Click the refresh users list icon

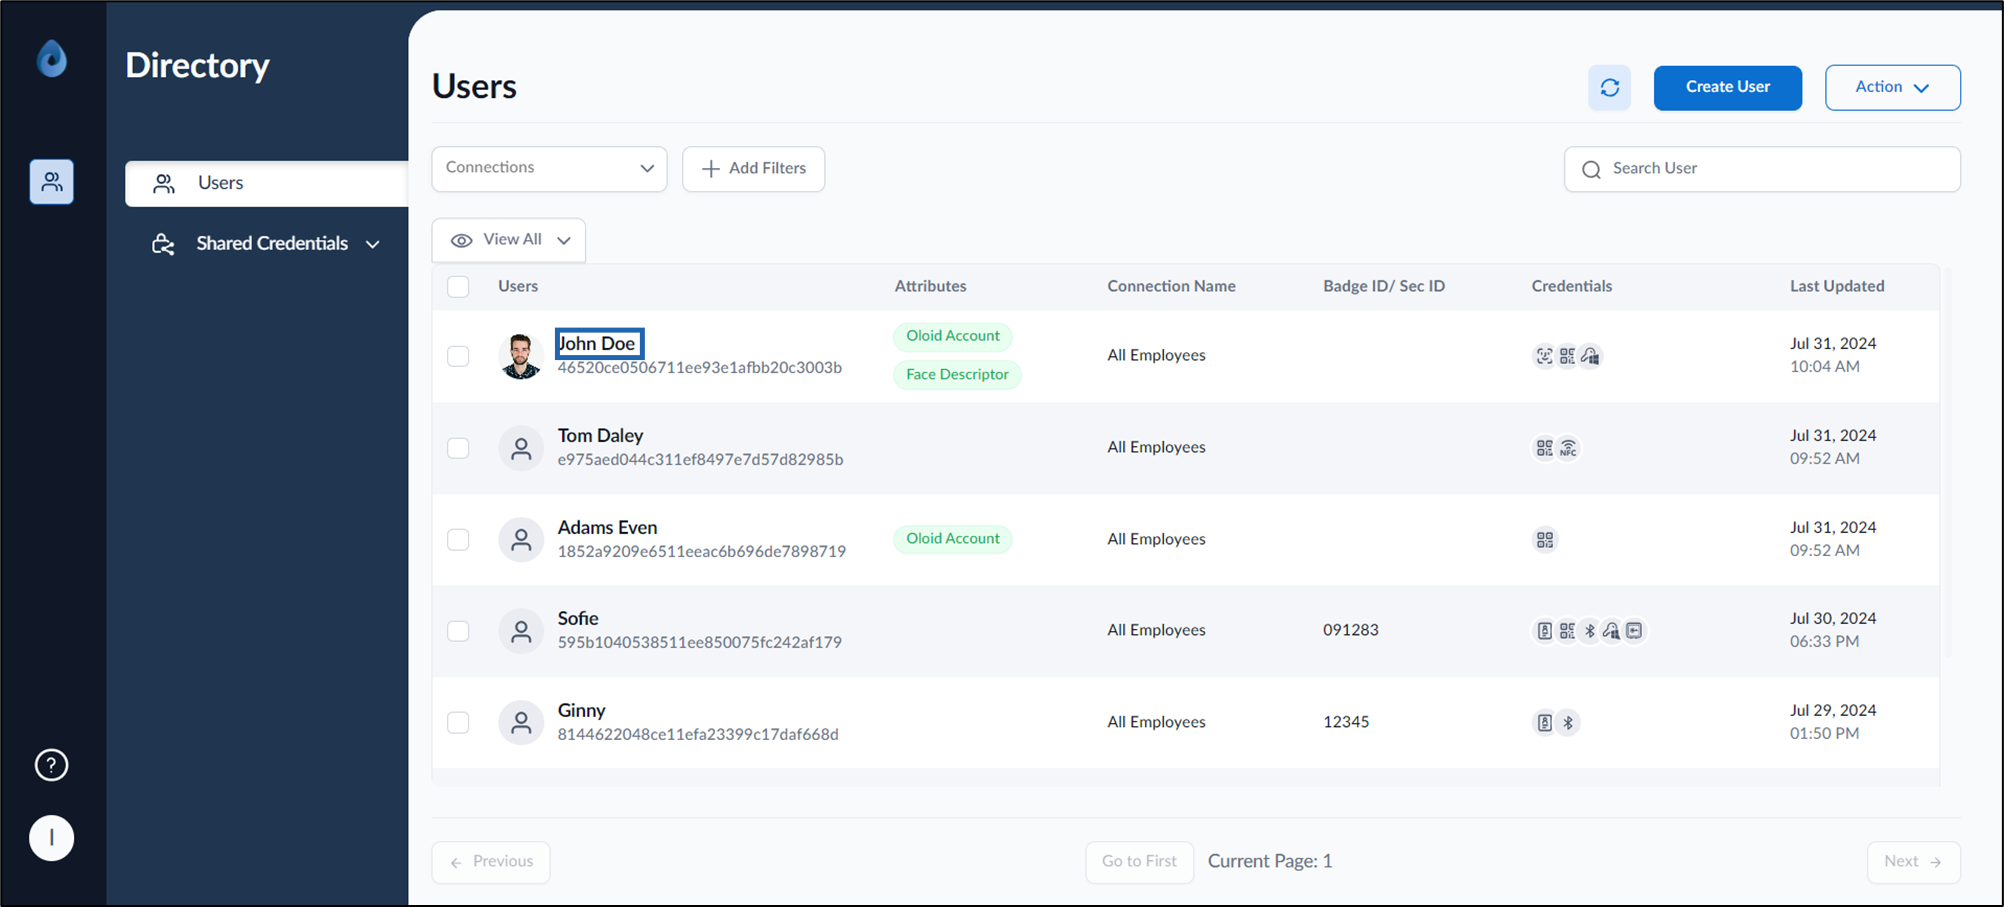point(1609,88)
